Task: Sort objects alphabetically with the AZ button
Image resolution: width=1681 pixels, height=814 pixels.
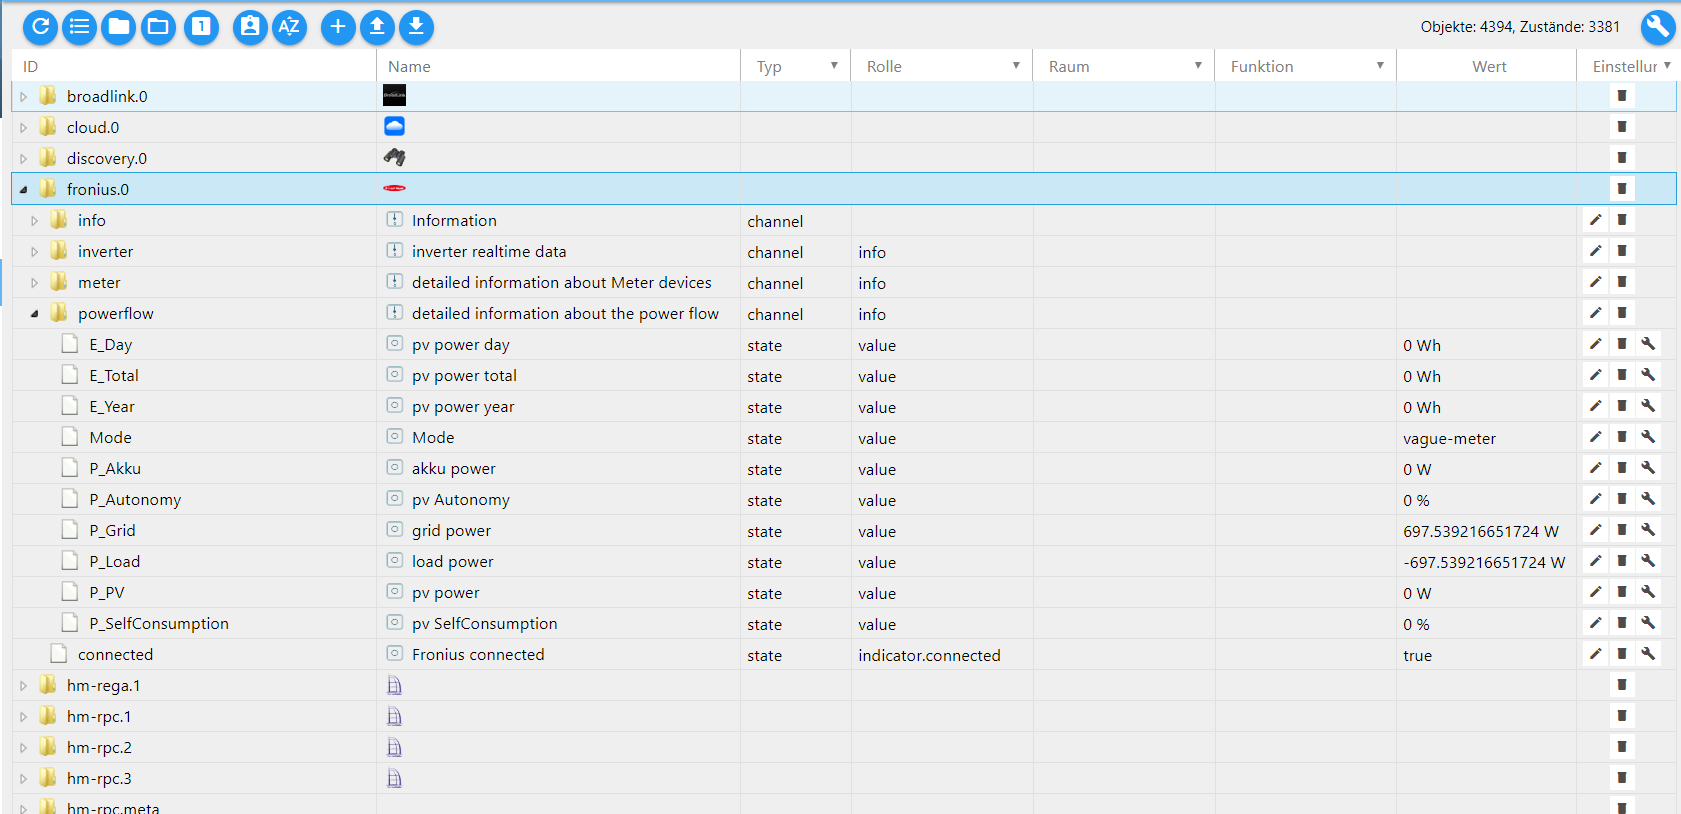Action: coord(289,27)
